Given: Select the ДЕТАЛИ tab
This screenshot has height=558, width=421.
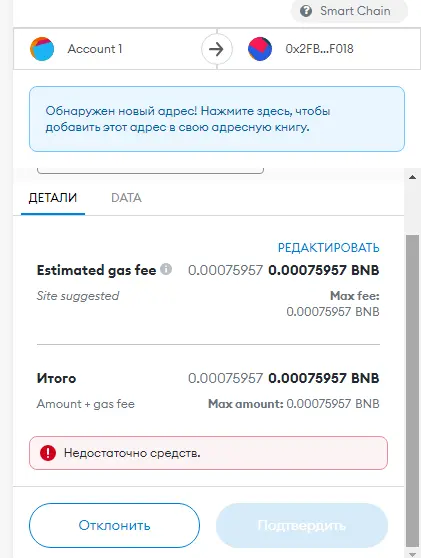Looking at the screenshot, I should pos(53,198).
